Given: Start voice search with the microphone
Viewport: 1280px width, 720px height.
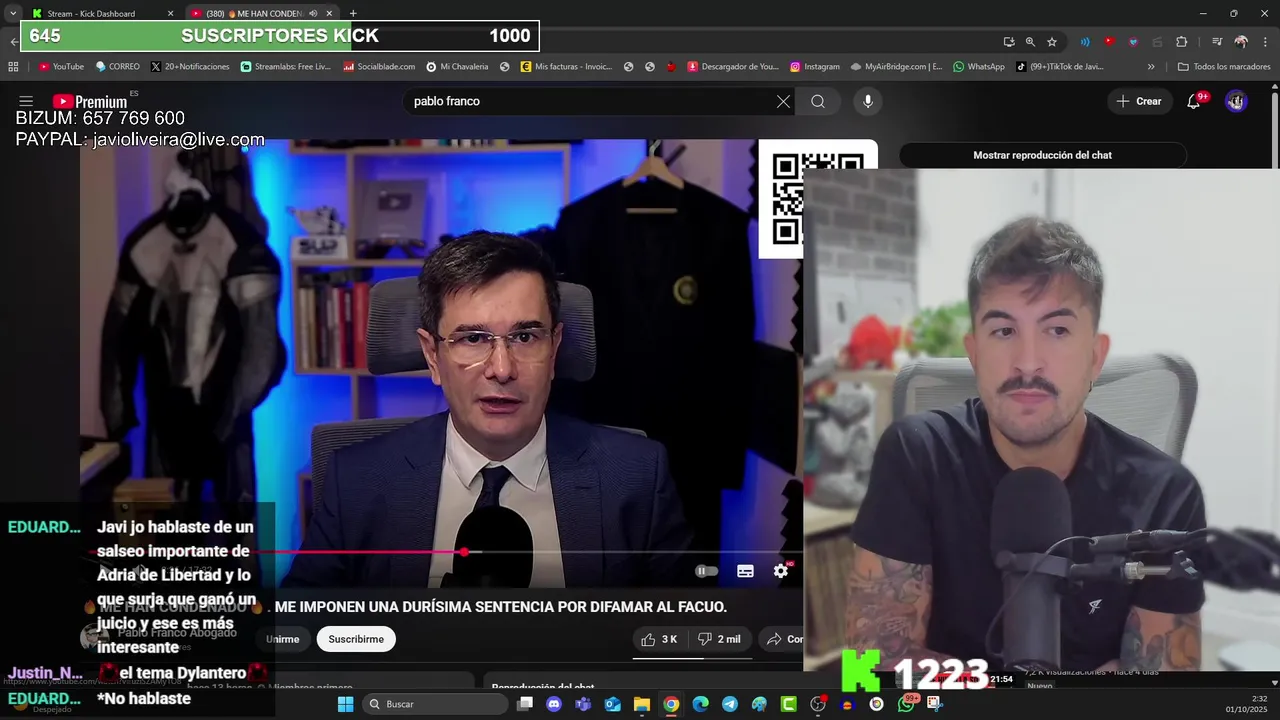Looking at the screenshot, I should click(868, 101).
